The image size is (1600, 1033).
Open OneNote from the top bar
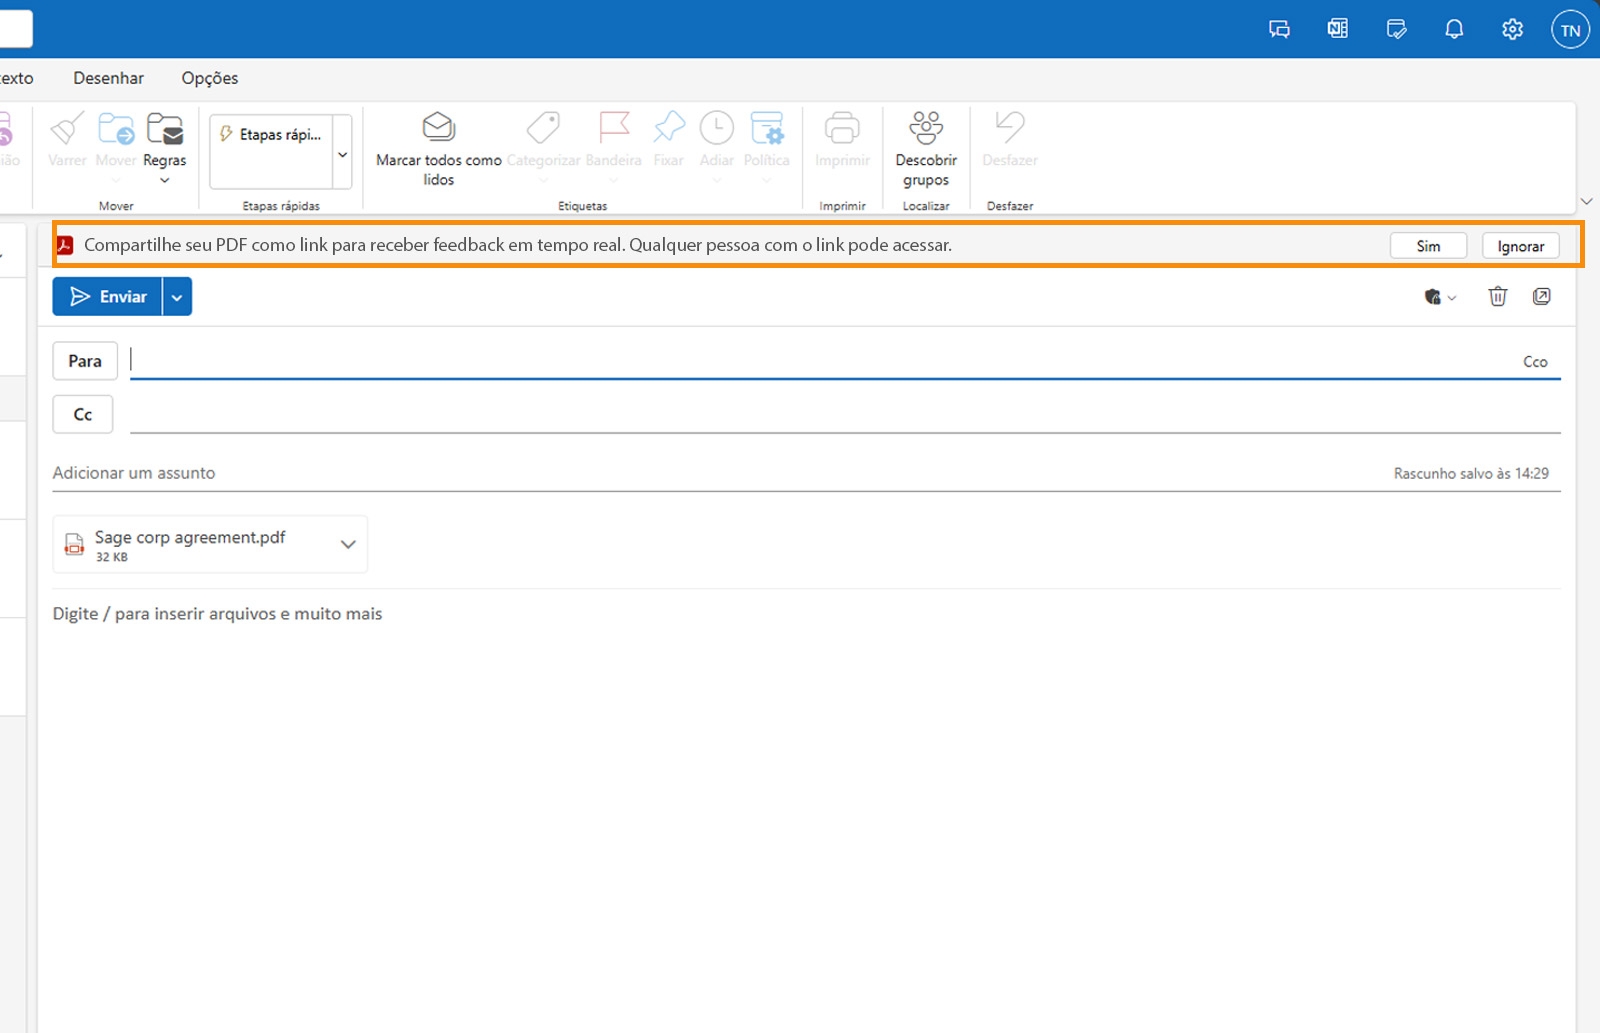(x=1337, y=29)
